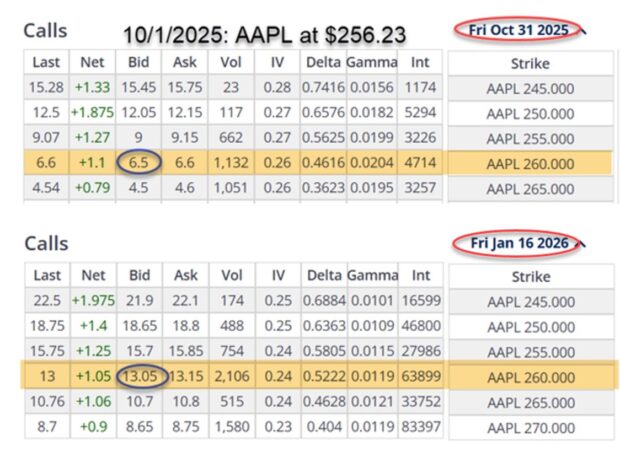The image size is (620, 452).
Task: Click the Strike header in October table
Action: coord(529,63)
